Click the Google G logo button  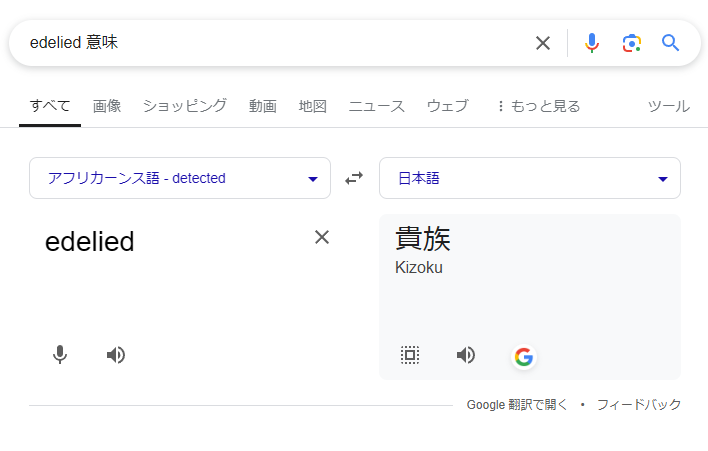(x=524, y=357)
